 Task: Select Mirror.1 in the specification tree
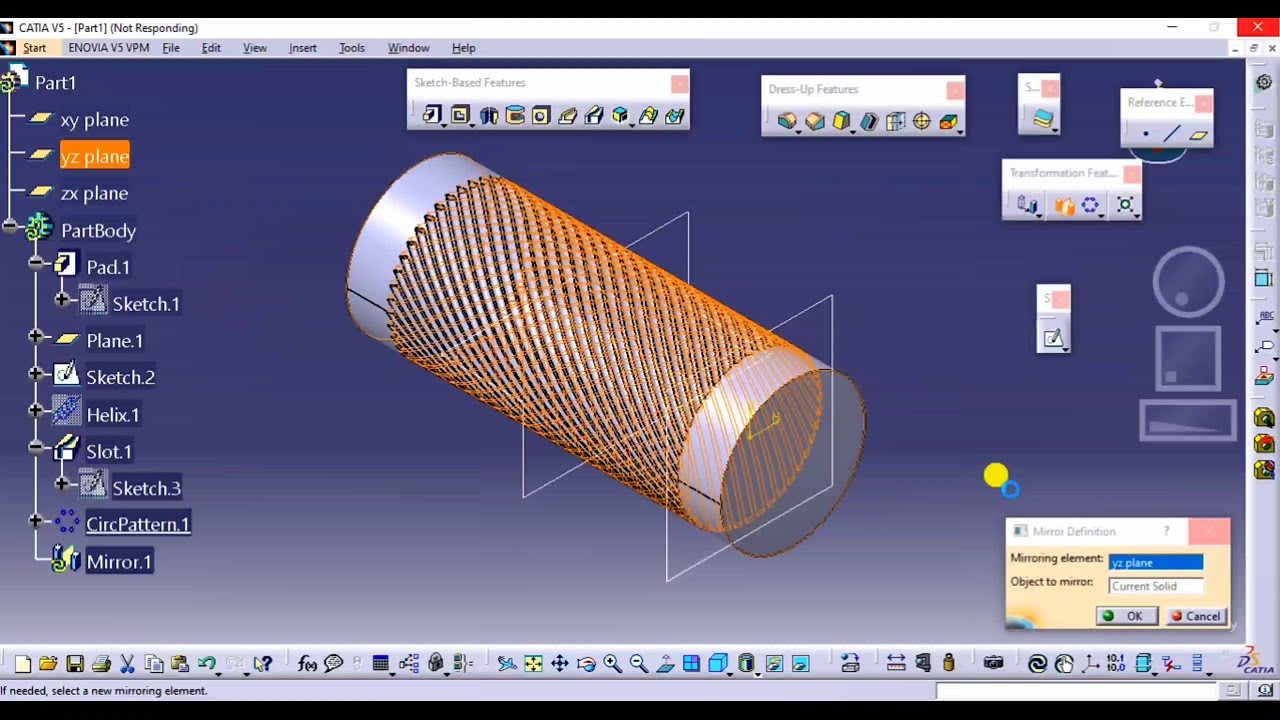tap(119, 562)
